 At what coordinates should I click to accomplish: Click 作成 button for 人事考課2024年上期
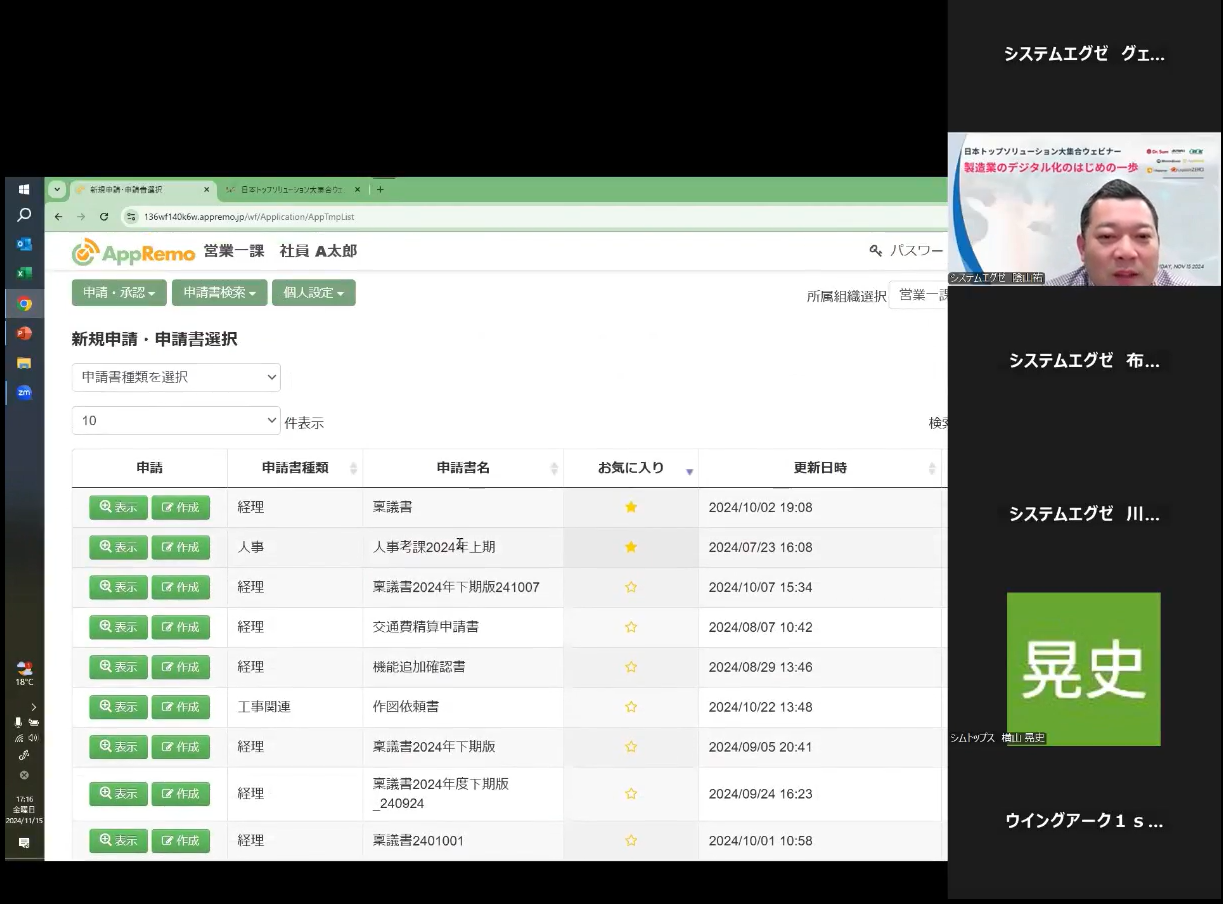(181, 547)
